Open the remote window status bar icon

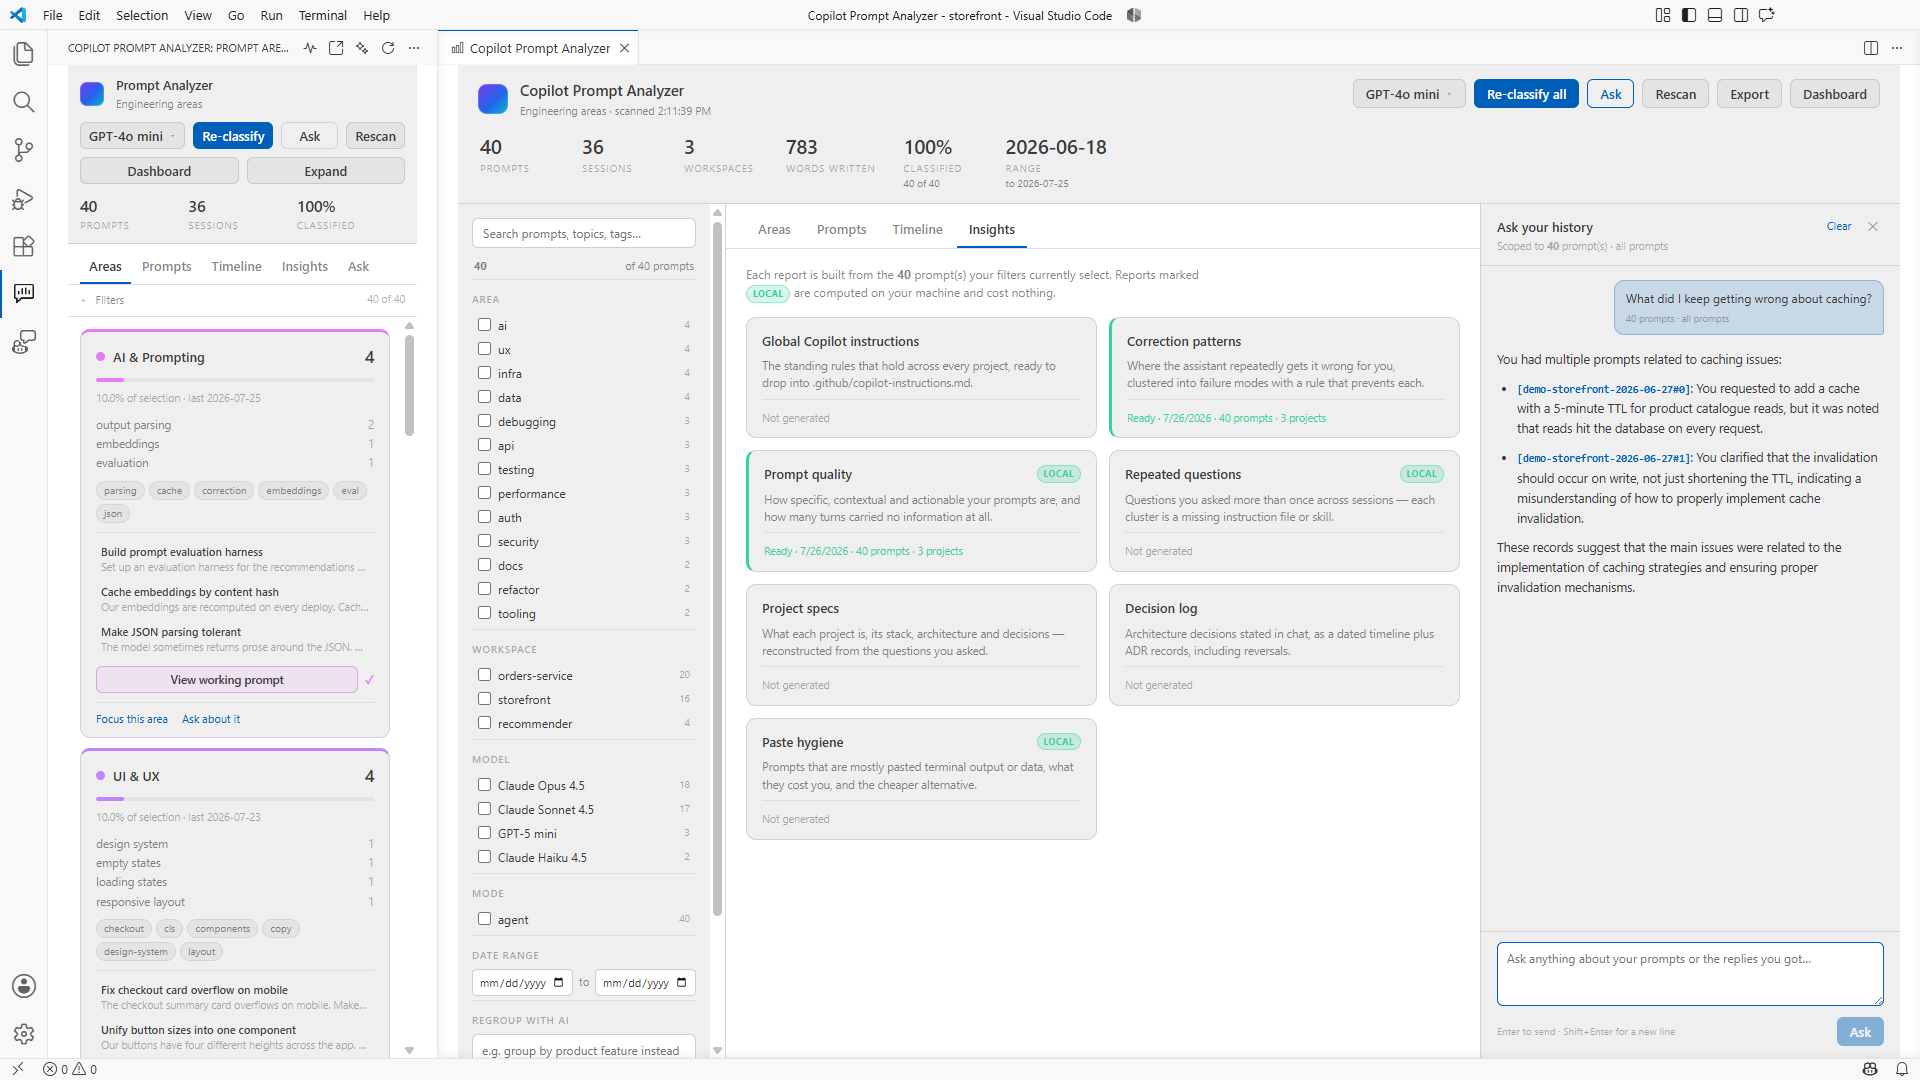(18, 1069)
